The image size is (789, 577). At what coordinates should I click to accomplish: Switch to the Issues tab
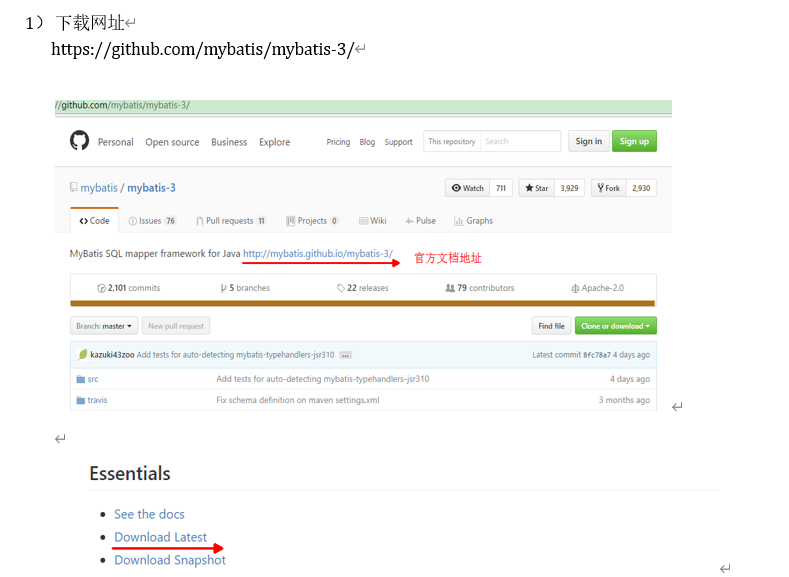(152, 221)
